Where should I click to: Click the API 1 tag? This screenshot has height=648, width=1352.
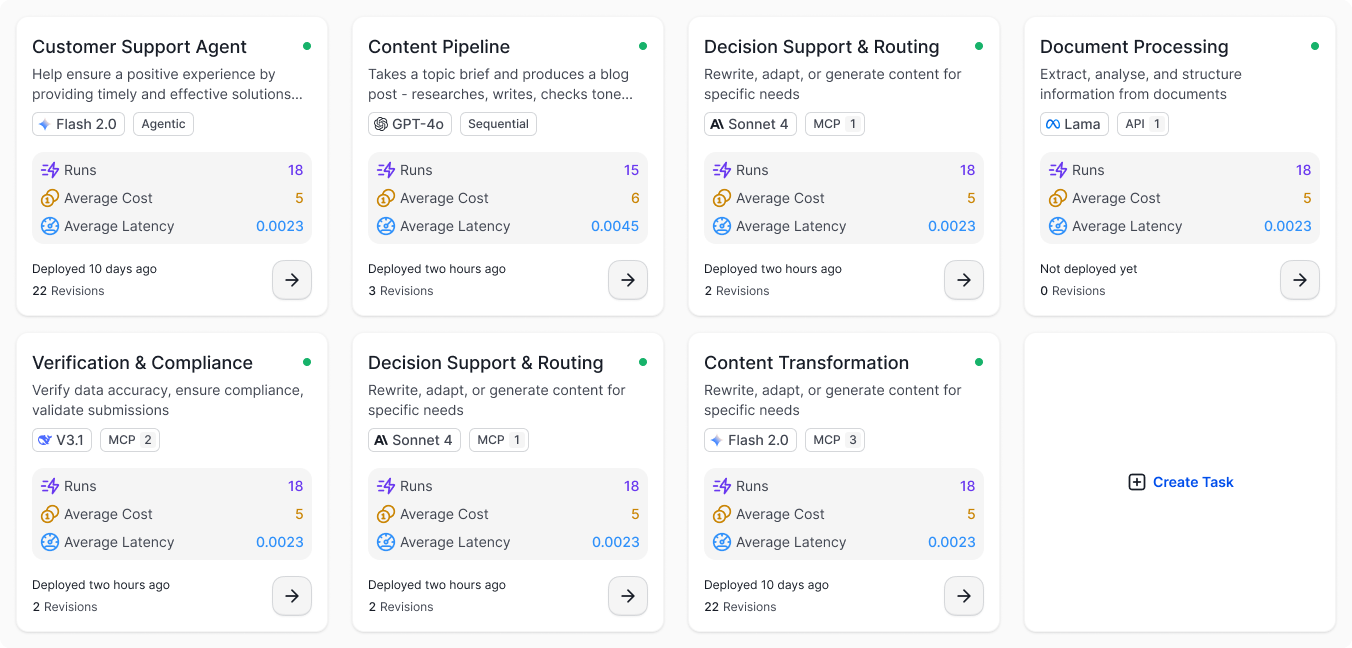coord(1142,124)
